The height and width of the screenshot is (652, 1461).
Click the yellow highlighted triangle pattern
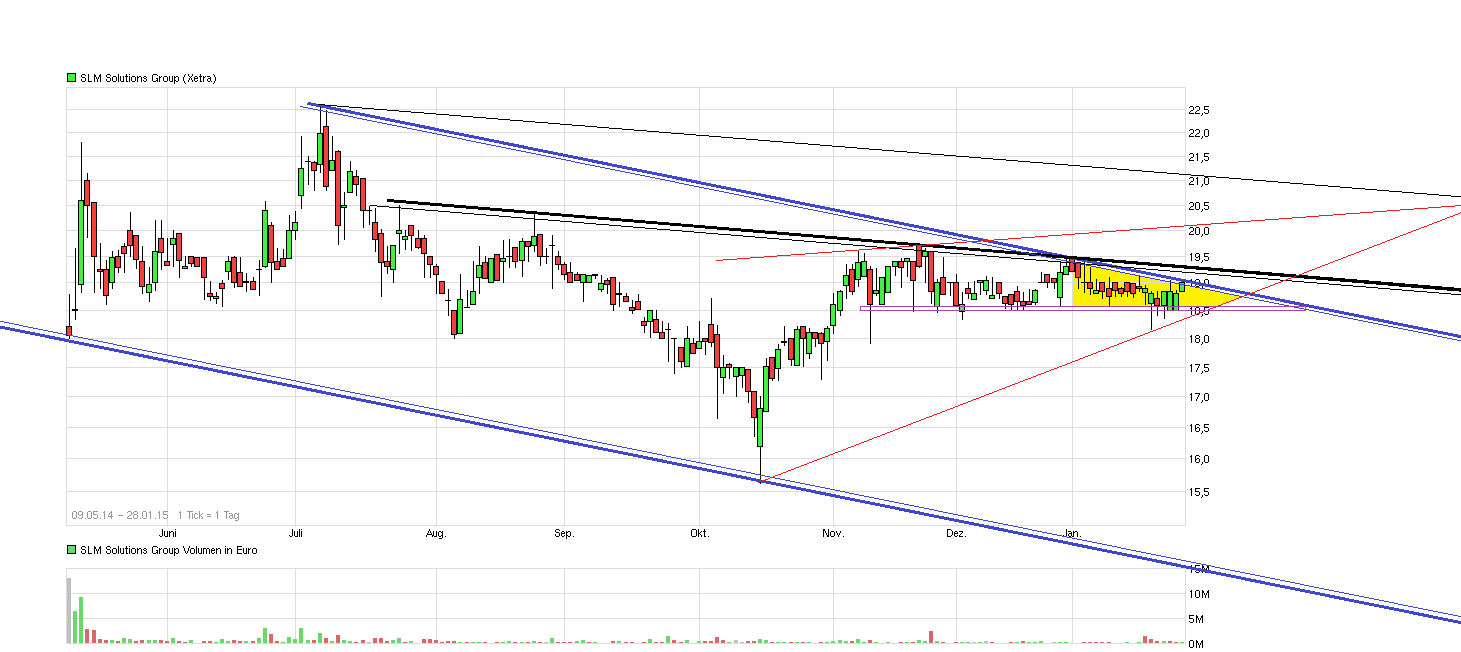pos(1120,290)
